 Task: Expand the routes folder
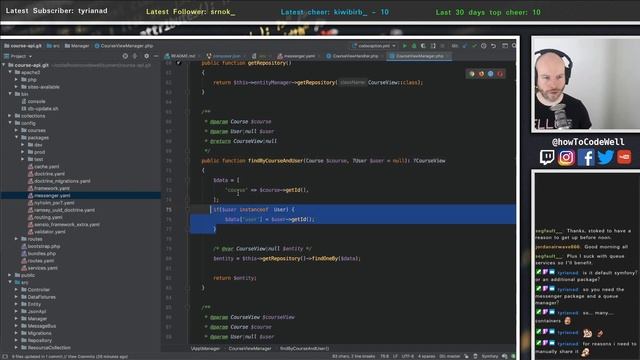click(x=17, y=239)
